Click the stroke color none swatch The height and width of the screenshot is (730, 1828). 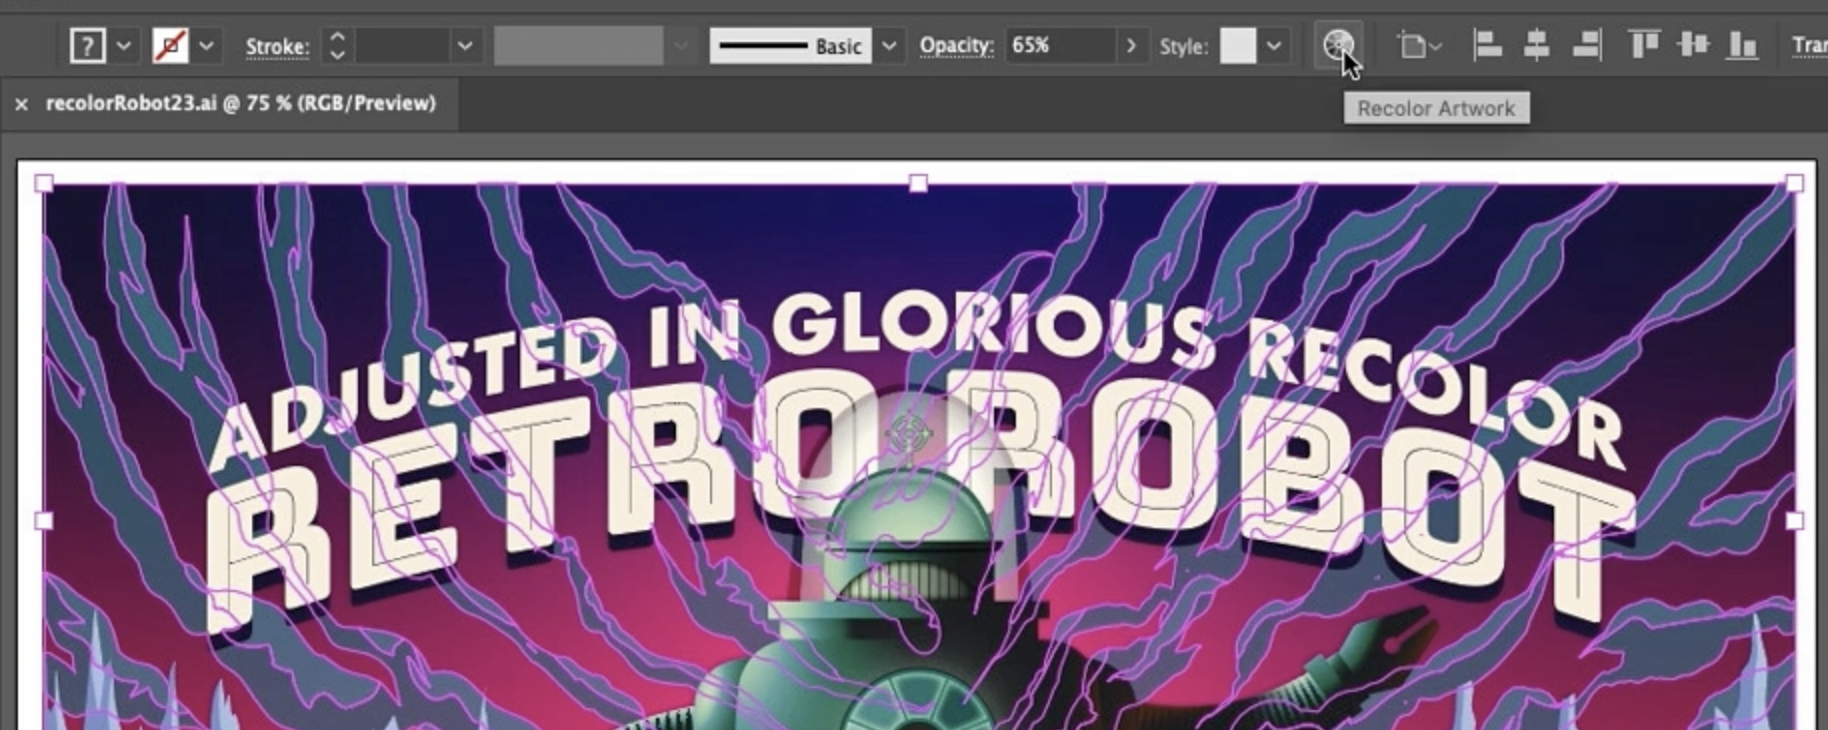(170, 46)
